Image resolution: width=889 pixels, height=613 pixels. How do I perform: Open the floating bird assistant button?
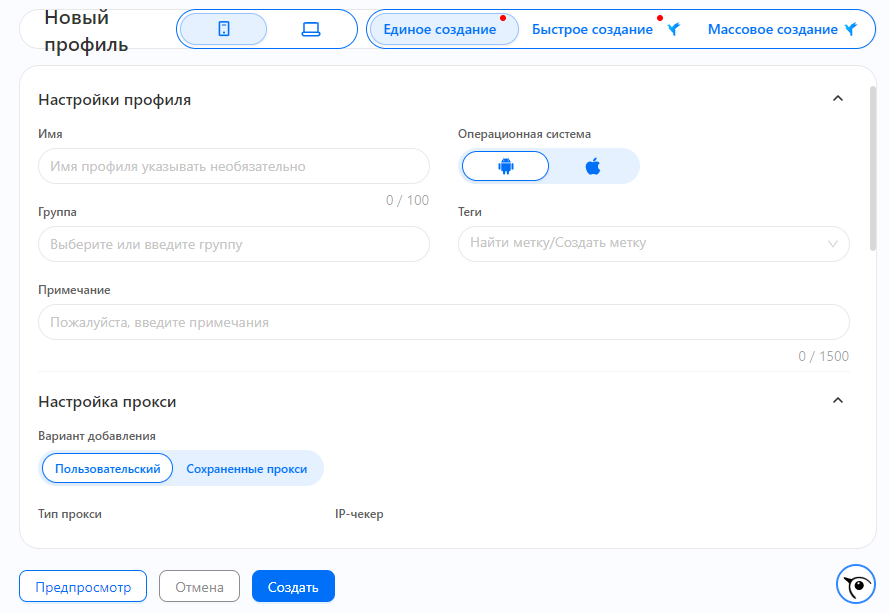[x=856, y=584]
